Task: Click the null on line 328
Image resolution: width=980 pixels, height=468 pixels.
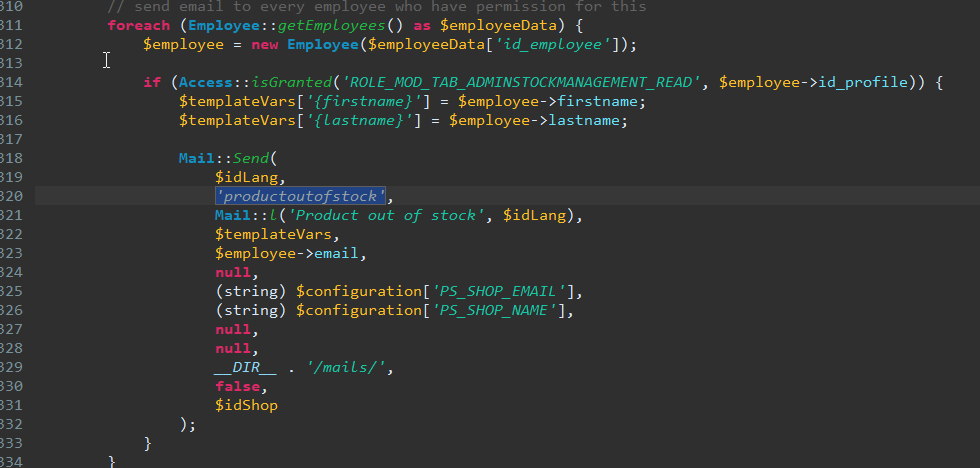Action: tap(233, 349)
